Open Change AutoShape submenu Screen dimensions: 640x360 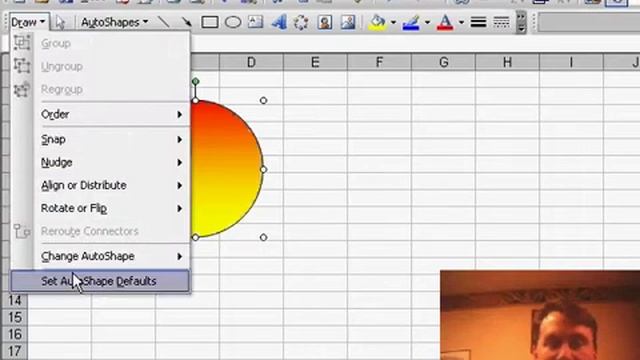pos(111,256)
